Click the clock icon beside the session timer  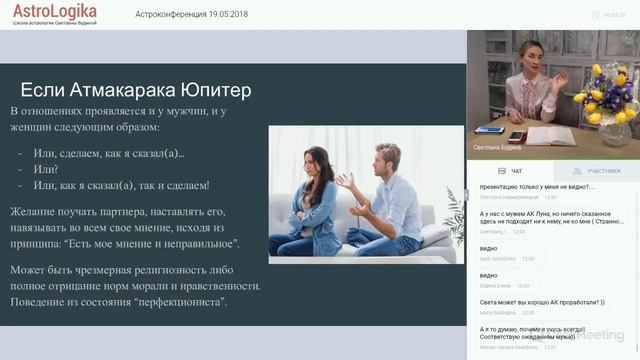(595, 15)
